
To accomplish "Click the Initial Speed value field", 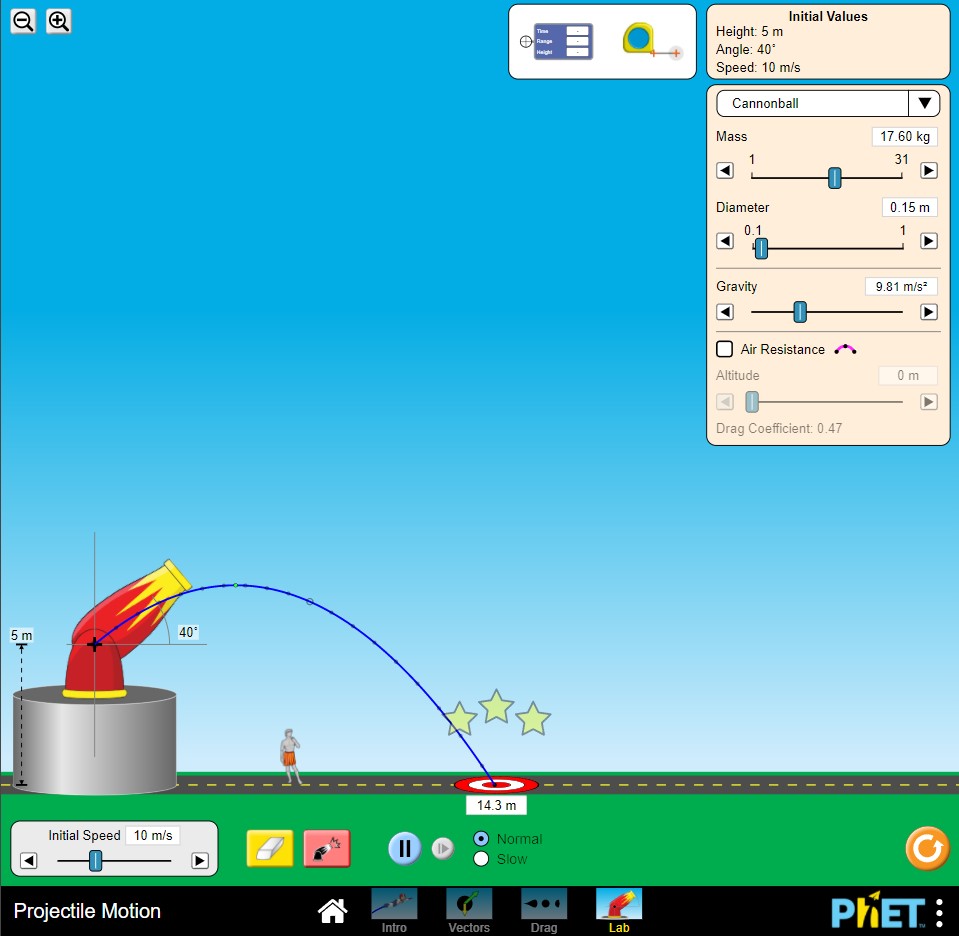I will pos(152,835).
